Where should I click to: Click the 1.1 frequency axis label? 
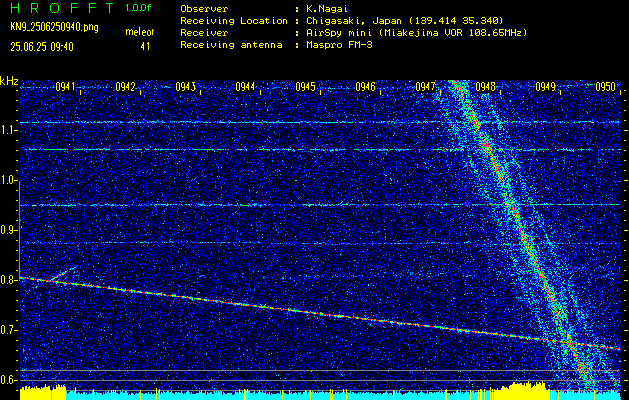tap(8, 130)
